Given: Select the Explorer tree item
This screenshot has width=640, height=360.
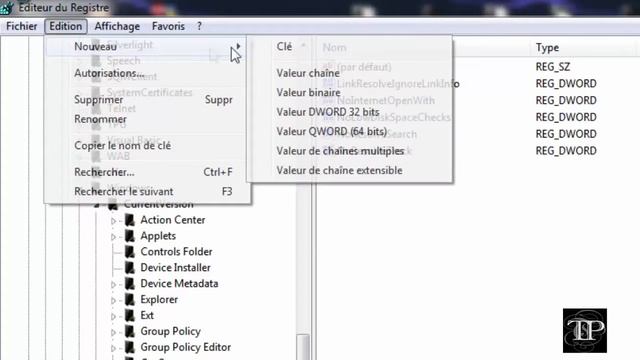Looking at the screenshot, I should click(159, 300).
